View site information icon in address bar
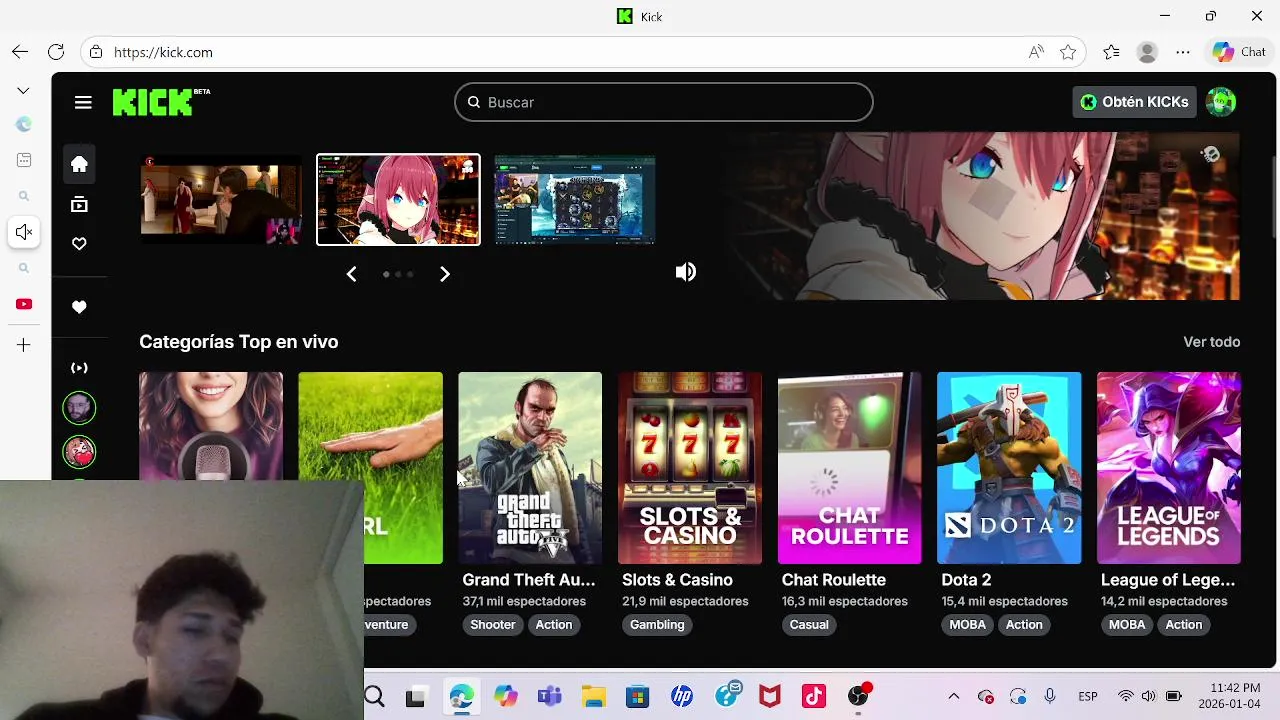The width and height of the screenshot is (1280, 720). point(95,52)
